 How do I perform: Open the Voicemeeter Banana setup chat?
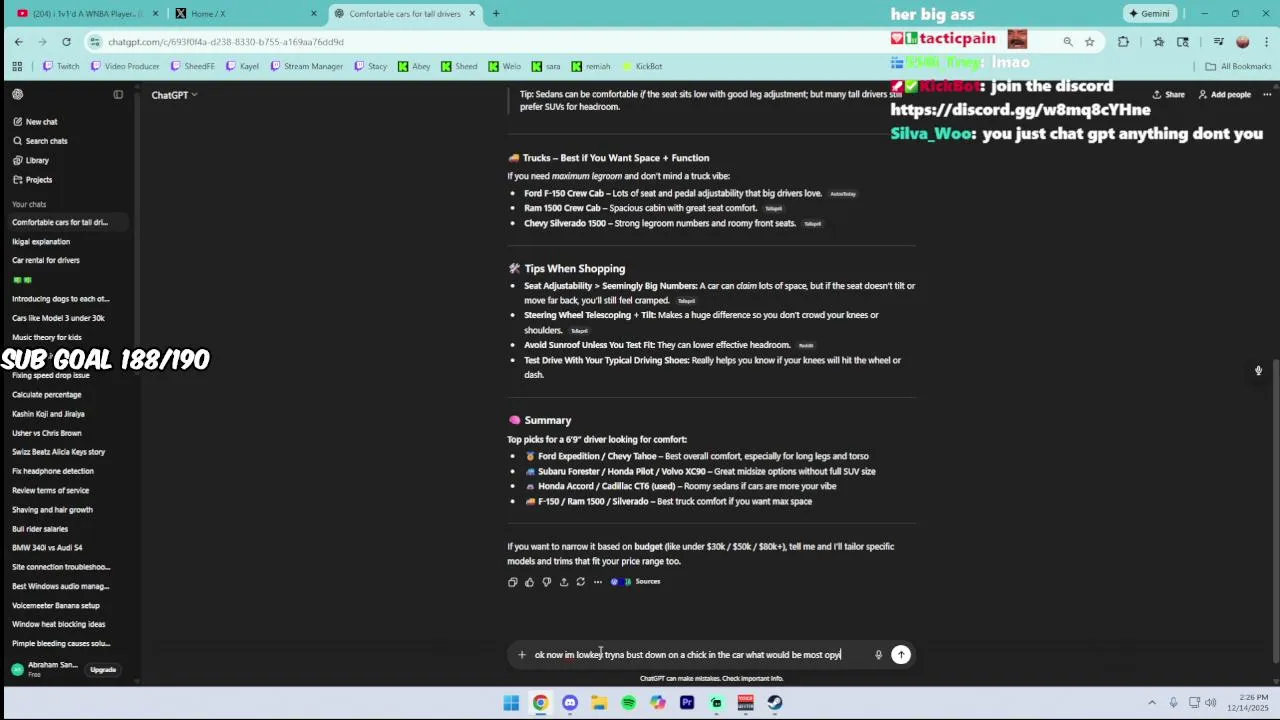pyautogui.click(x=56, y=606)
